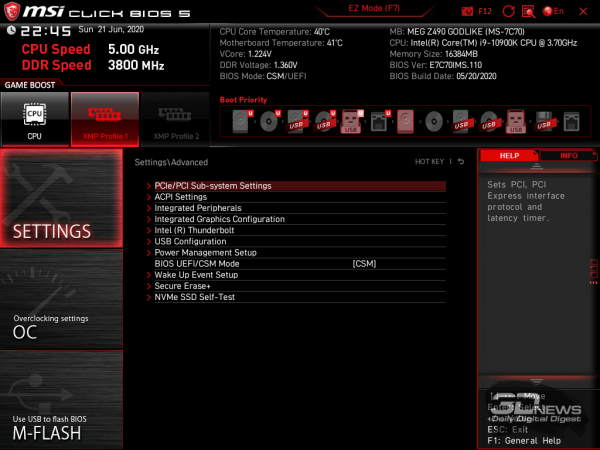Click the help panel side scrollbar
The height and width of the screenshot is (450, 600).
593,268
